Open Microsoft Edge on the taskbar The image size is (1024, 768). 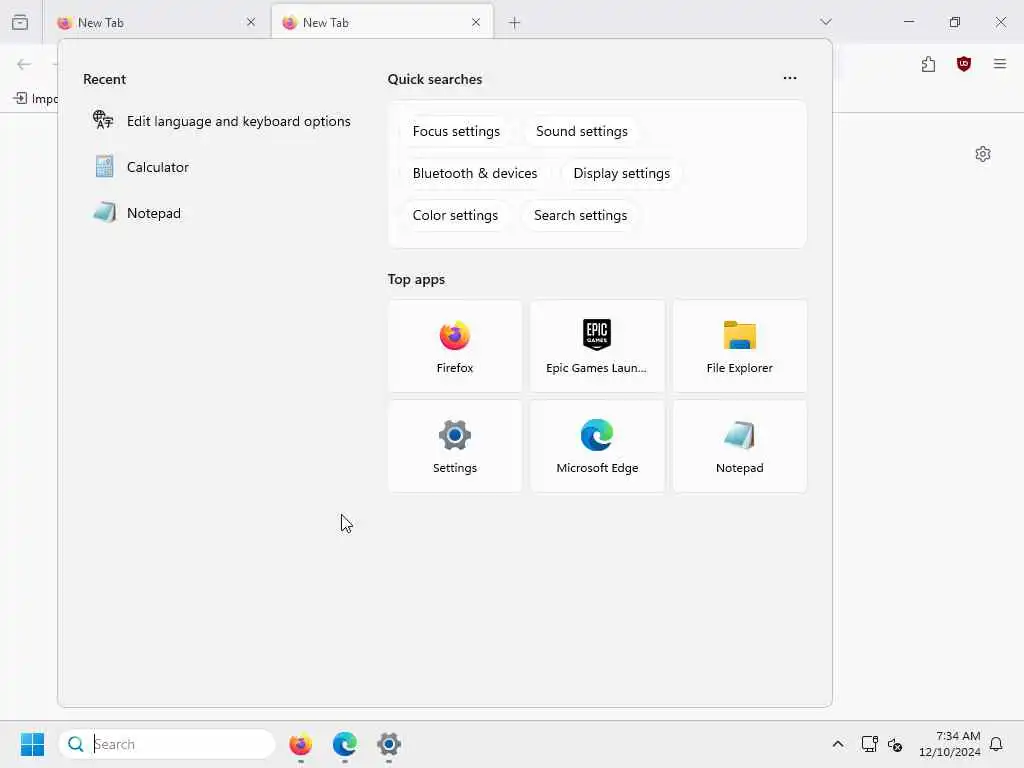pyautogui.click(x=344, y=744)
